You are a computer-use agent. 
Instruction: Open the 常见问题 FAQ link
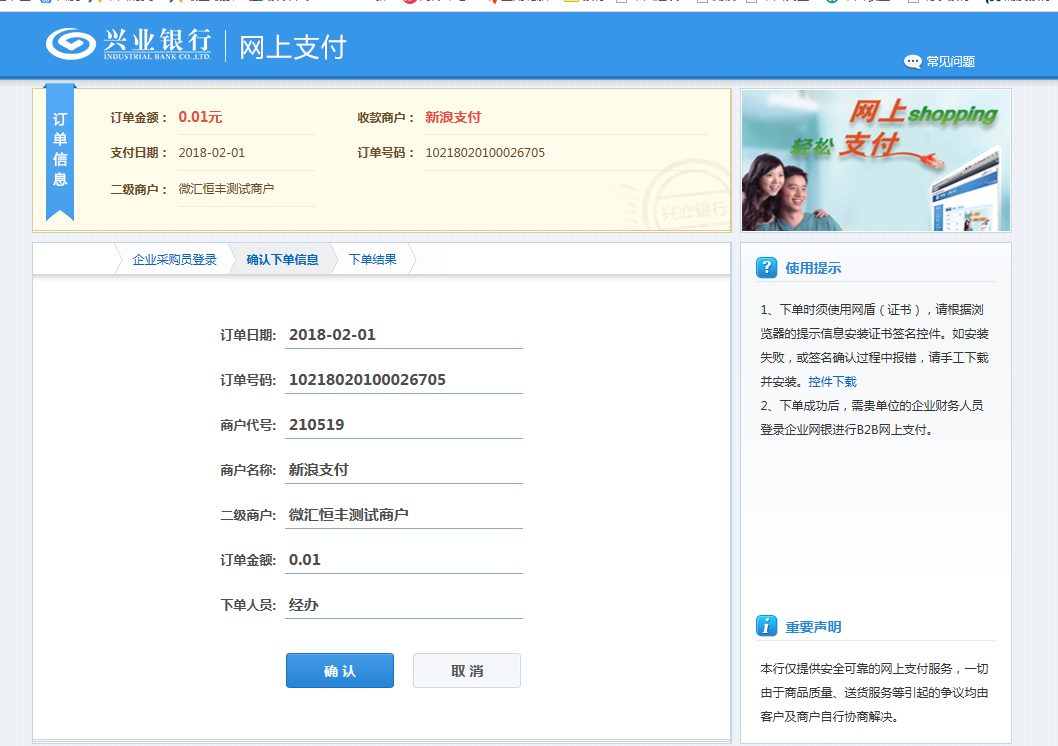click(950, 61)
